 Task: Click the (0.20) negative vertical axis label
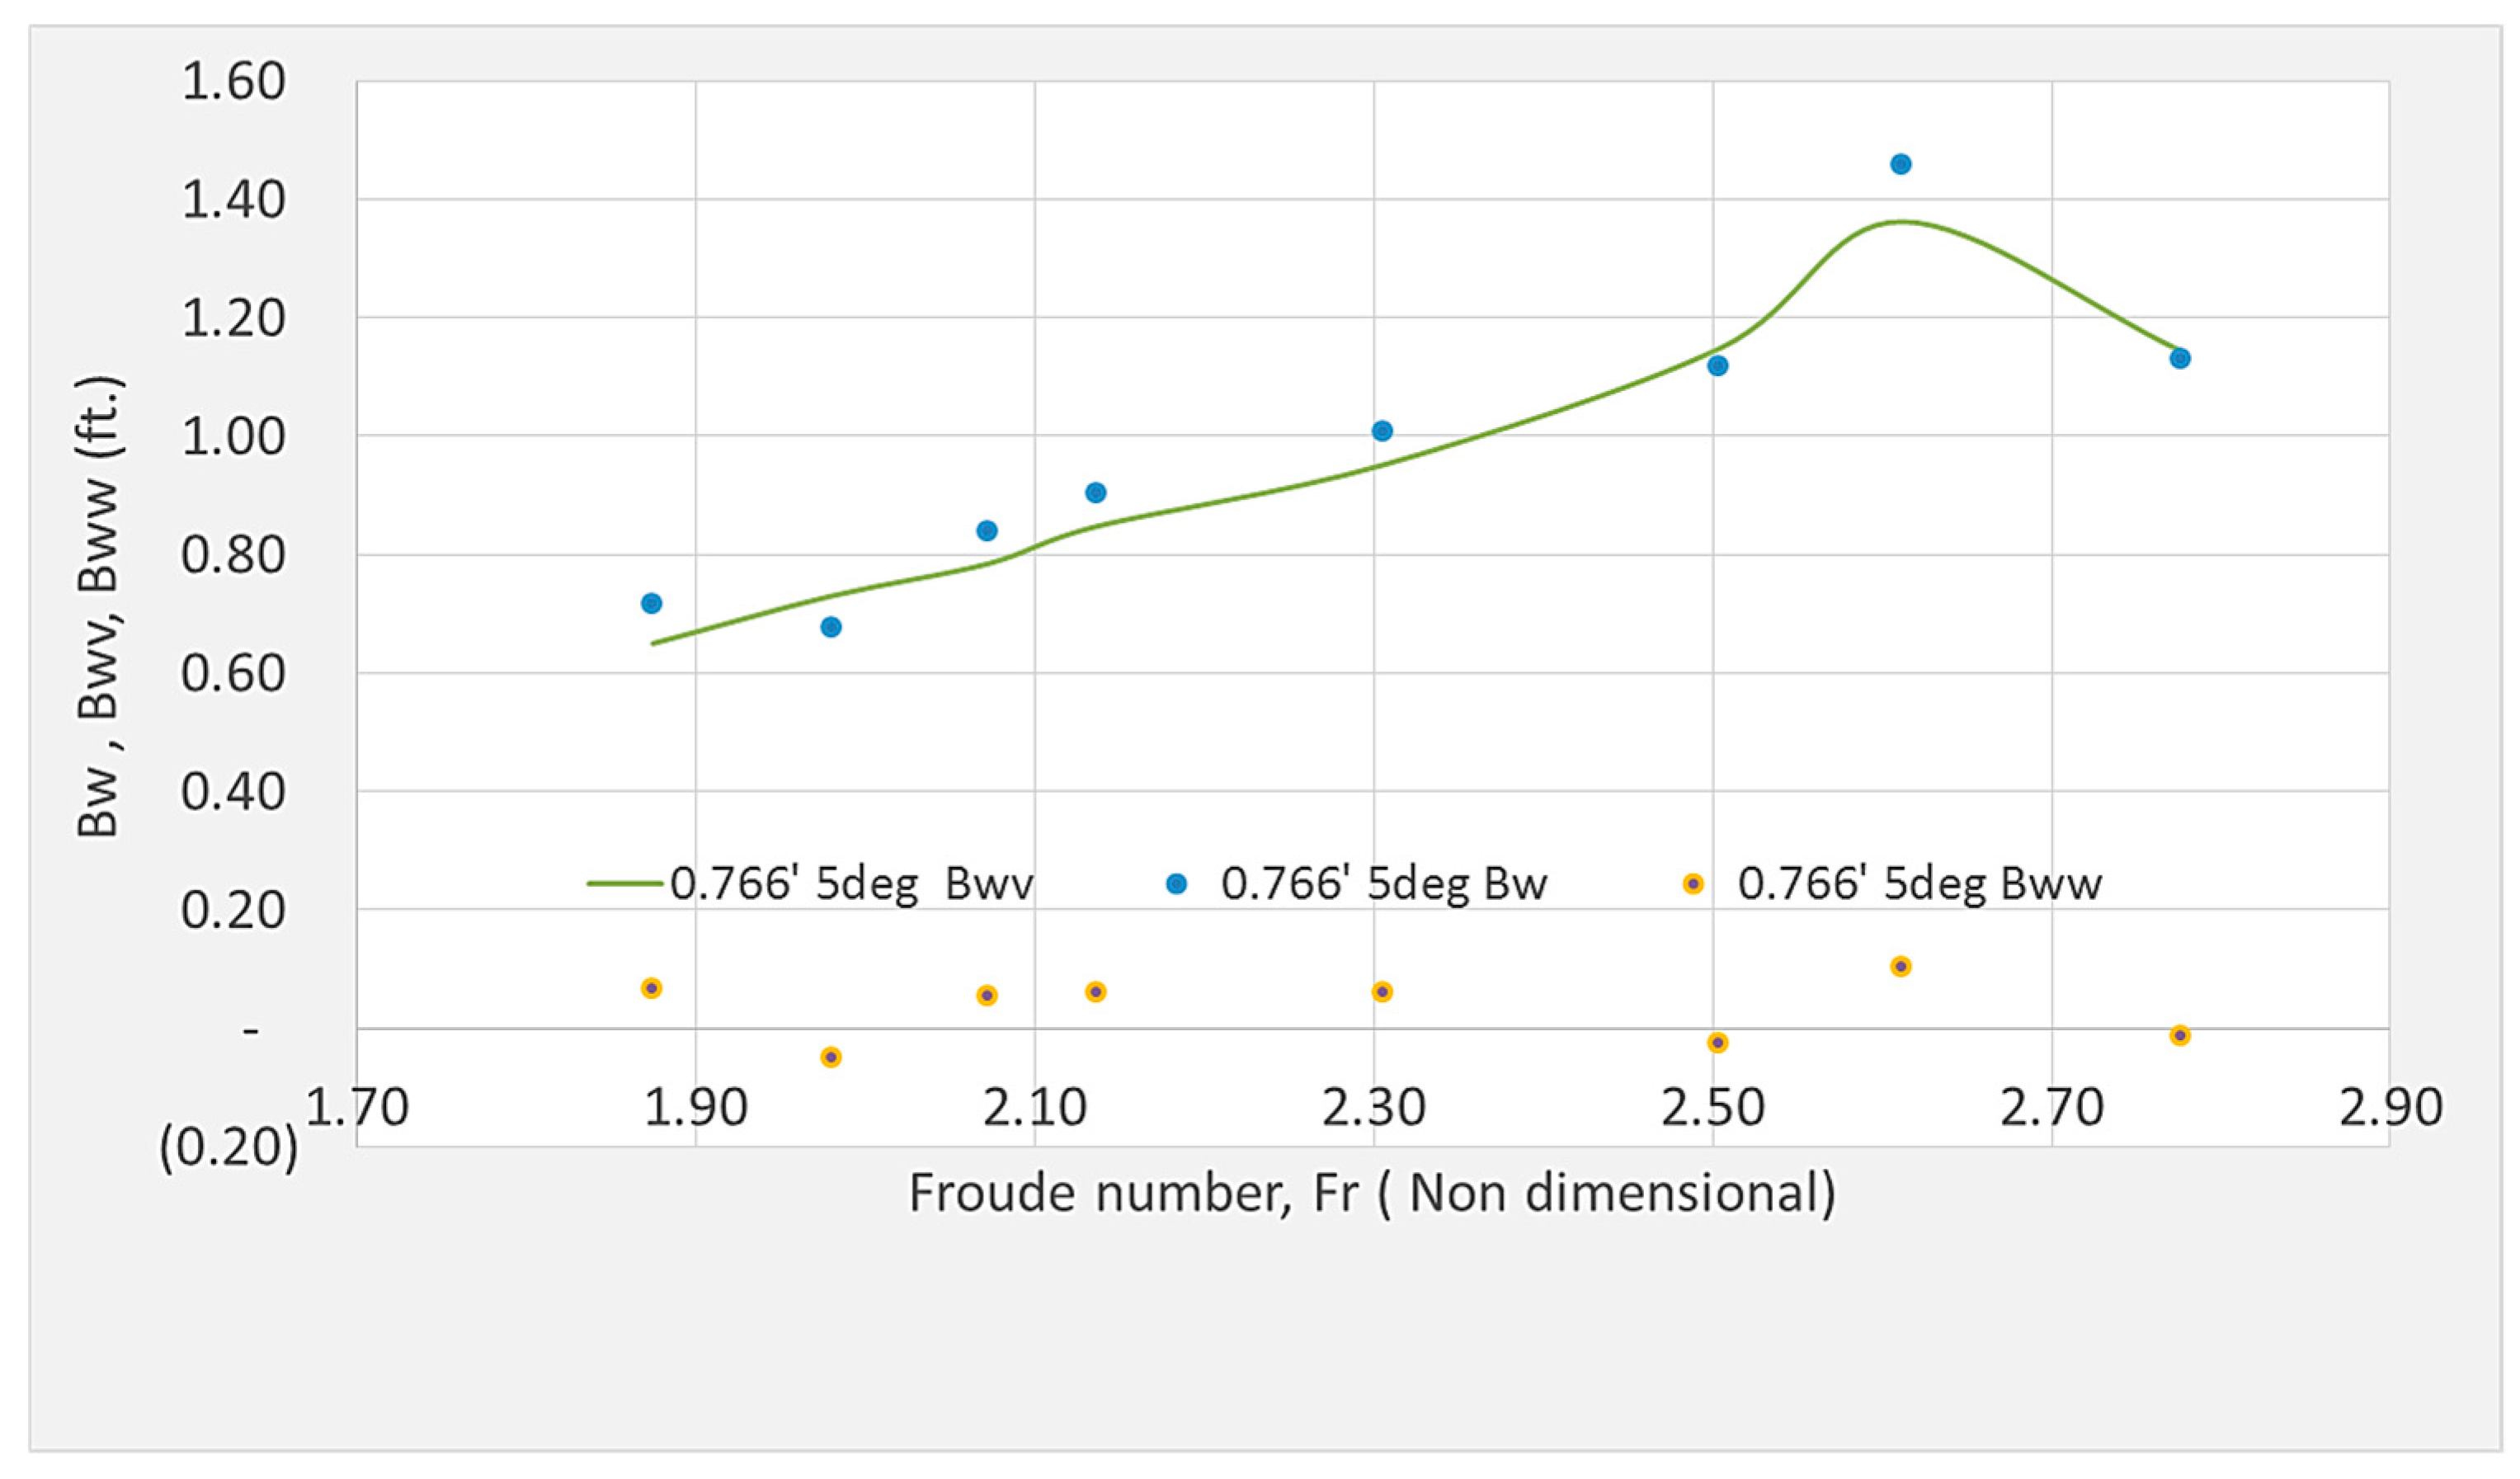click(x=229, y=1148)
